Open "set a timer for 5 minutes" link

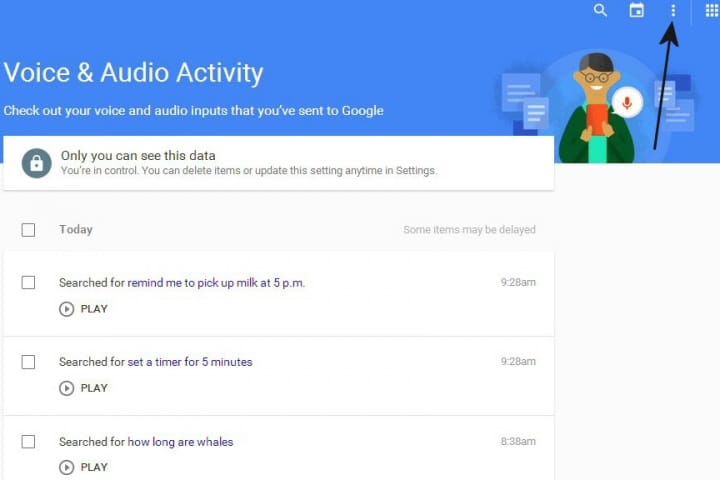[190, 362]
